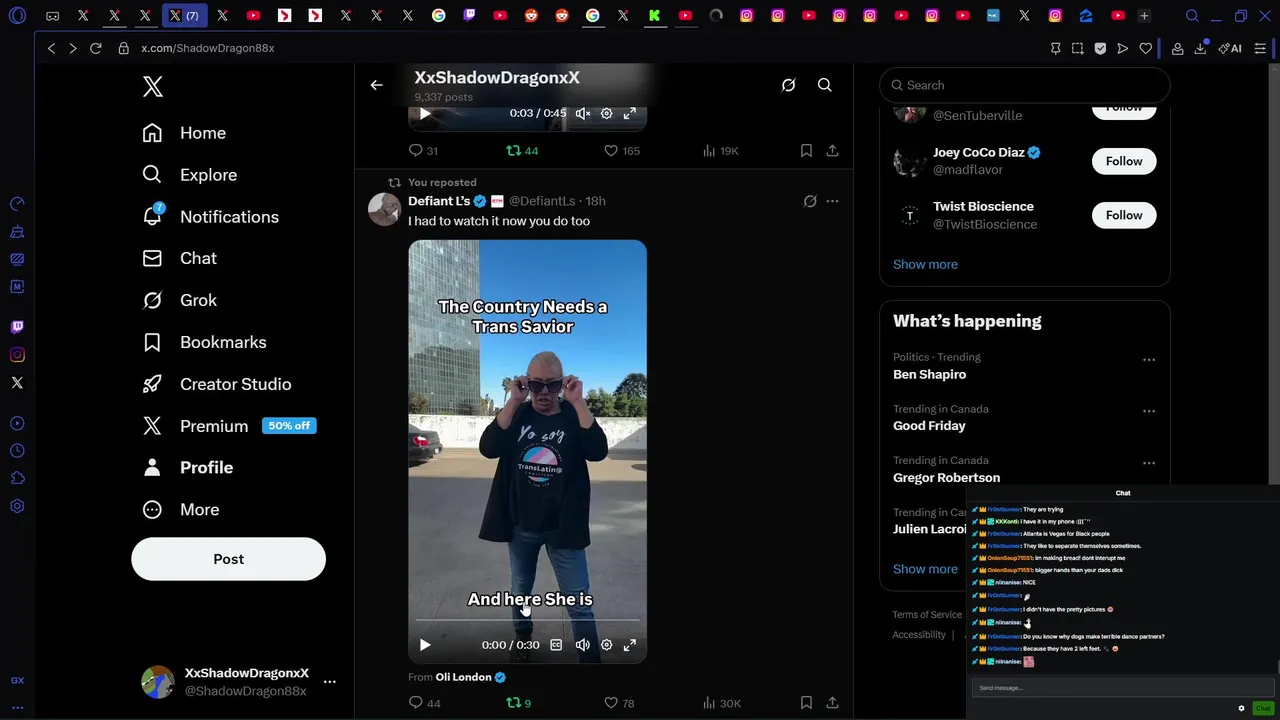Click the Post button

pyautogui.click(x=228, y=559)
